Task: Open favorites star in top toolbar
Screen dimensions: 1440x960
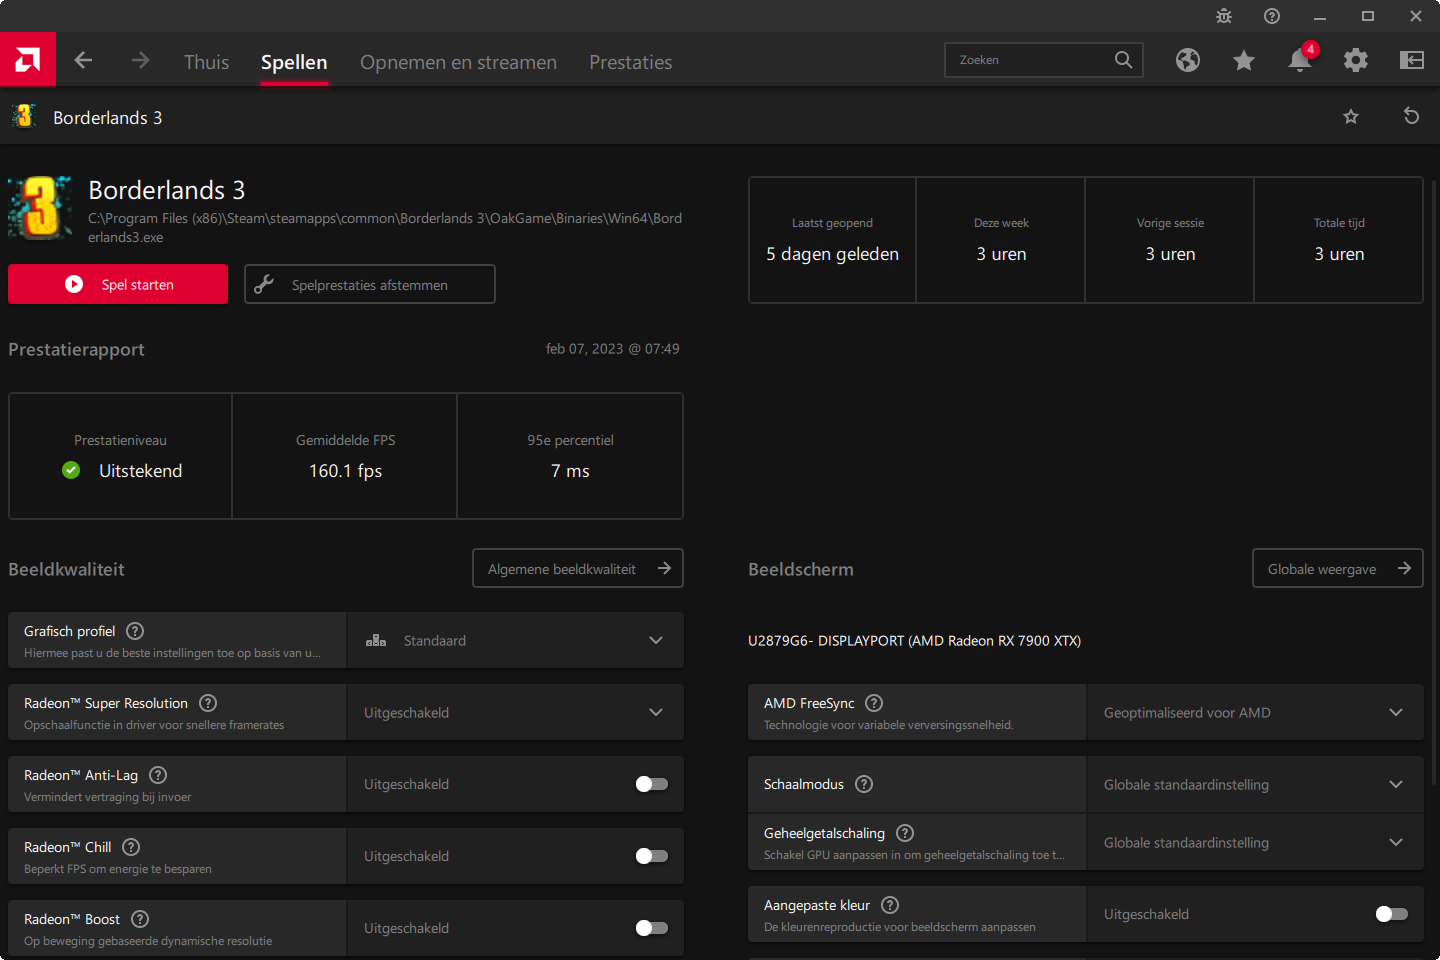Action: 1244,61
